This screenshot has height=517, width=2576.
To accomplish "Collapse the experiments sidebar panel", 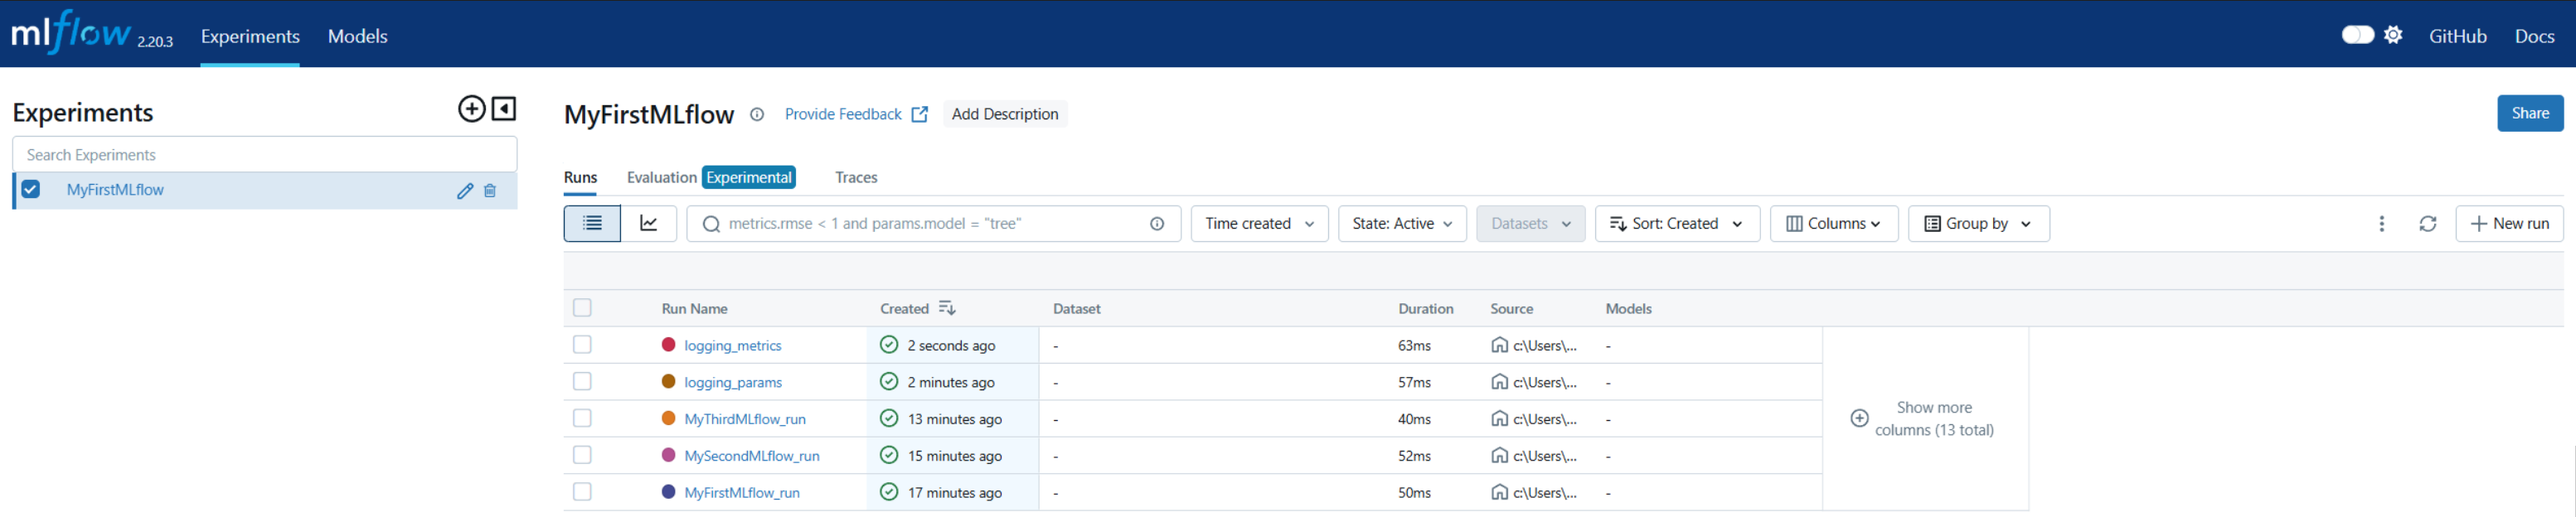I will (504, 108).
